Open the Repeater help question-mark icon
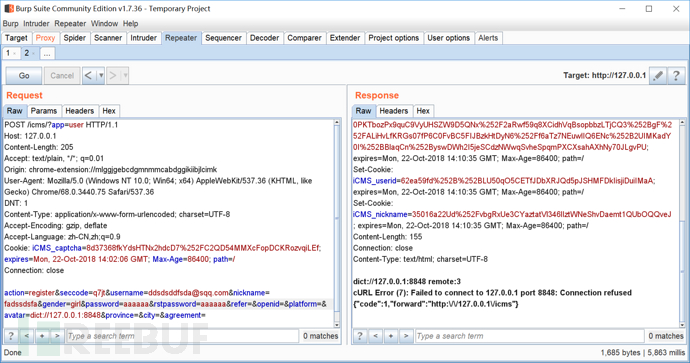This screenshot has width=690, height=363. tap(676, 76)
